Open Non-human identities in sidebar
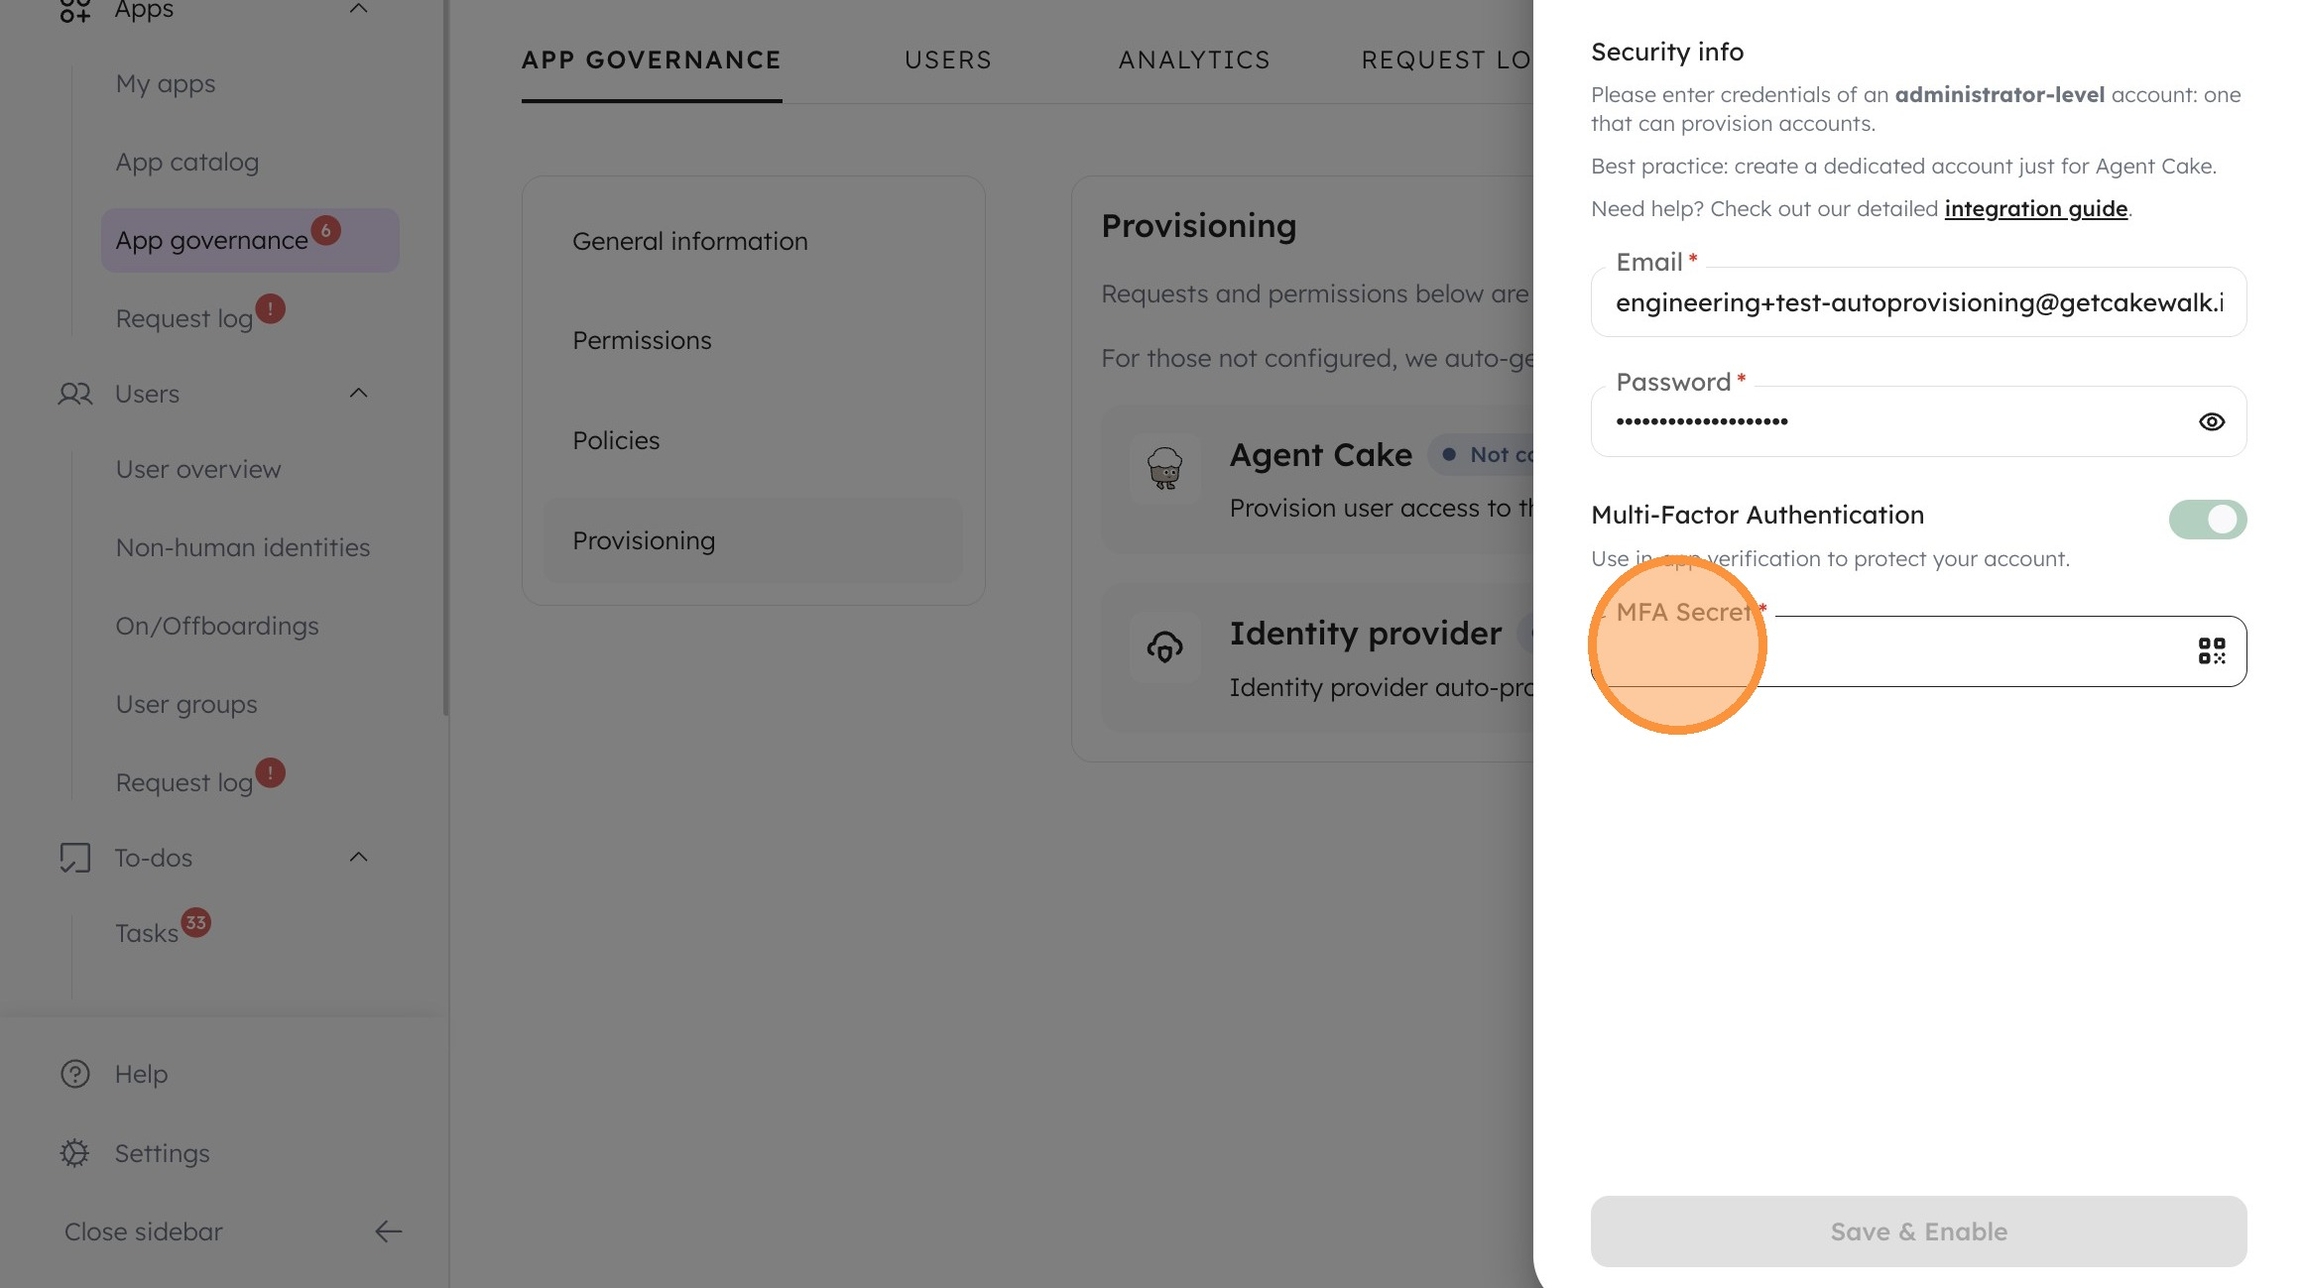Image resolution: width=2304 pixels, height=1288 pixels. pos(243,548)
